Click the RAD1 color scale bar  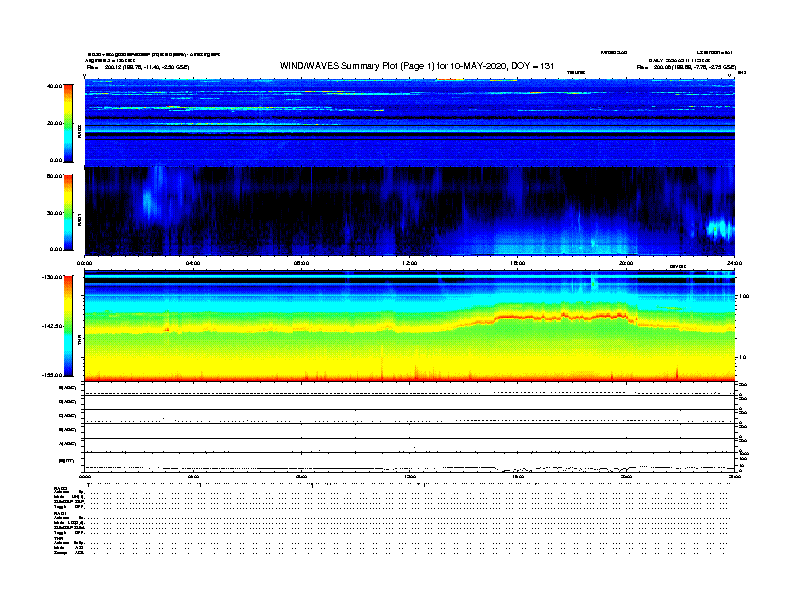(x=68, y=213)
